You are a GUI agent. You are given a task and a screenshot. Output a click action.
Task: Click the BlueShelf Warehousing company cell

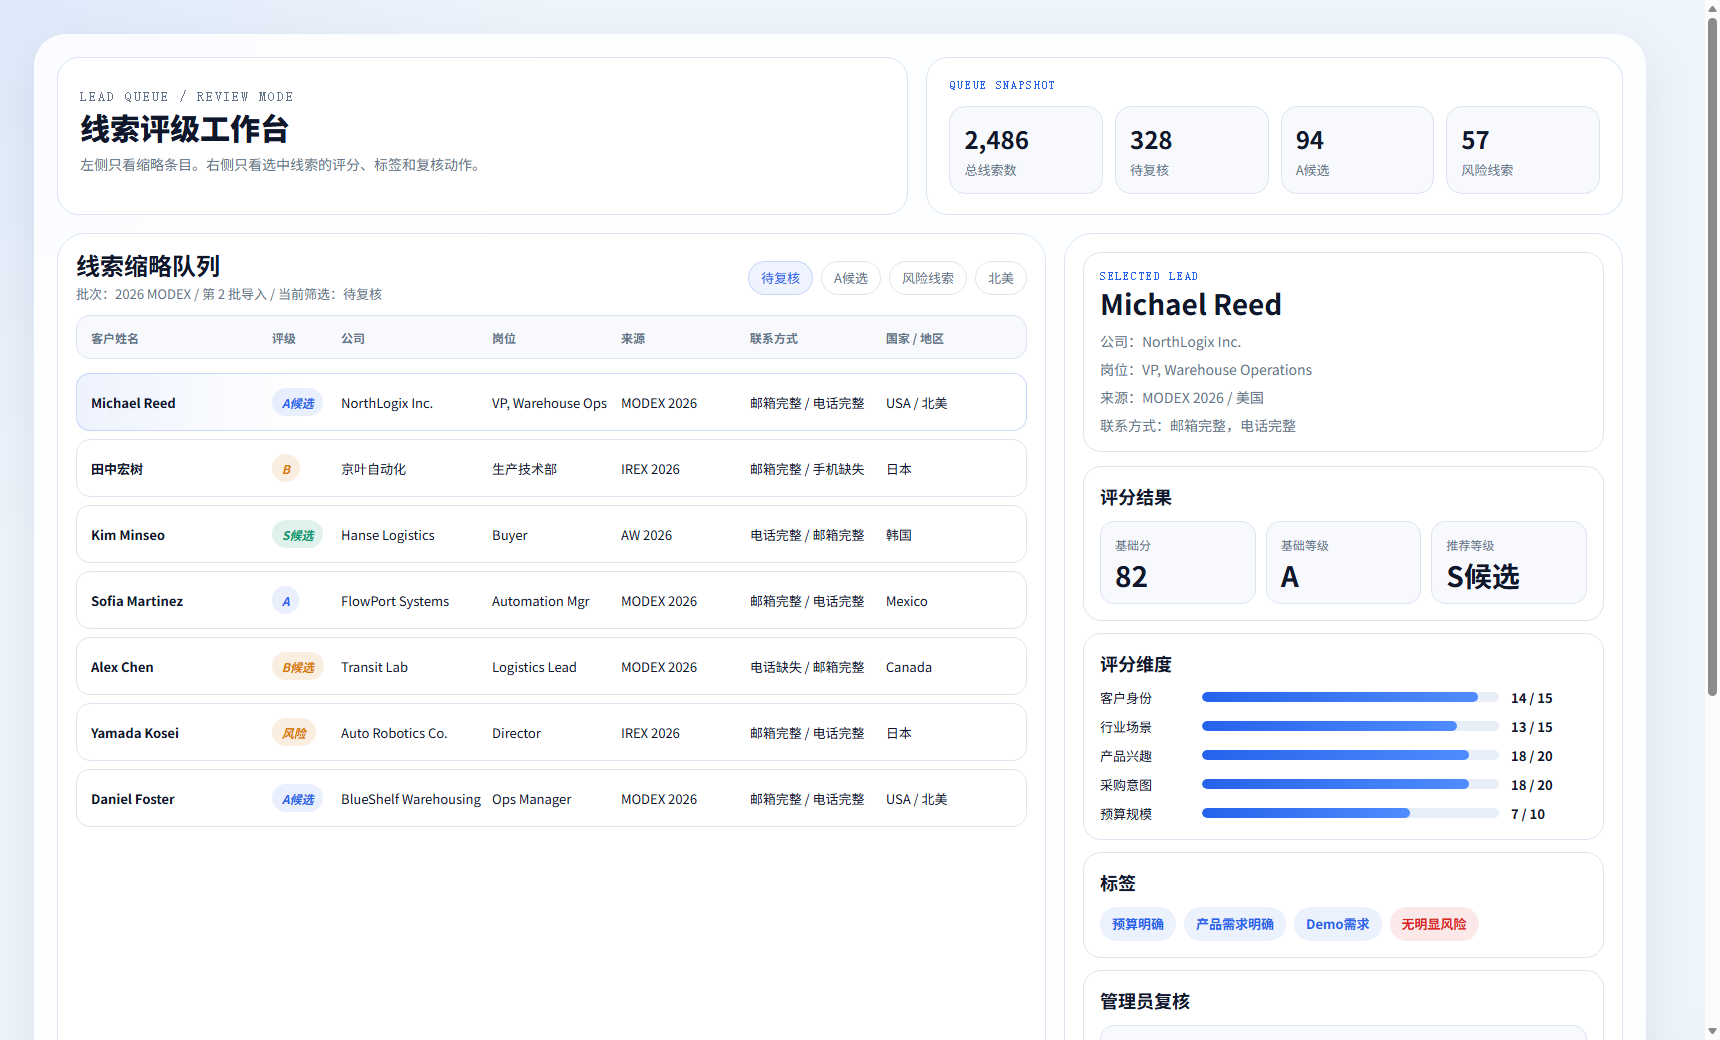click(x=411, y=799)
